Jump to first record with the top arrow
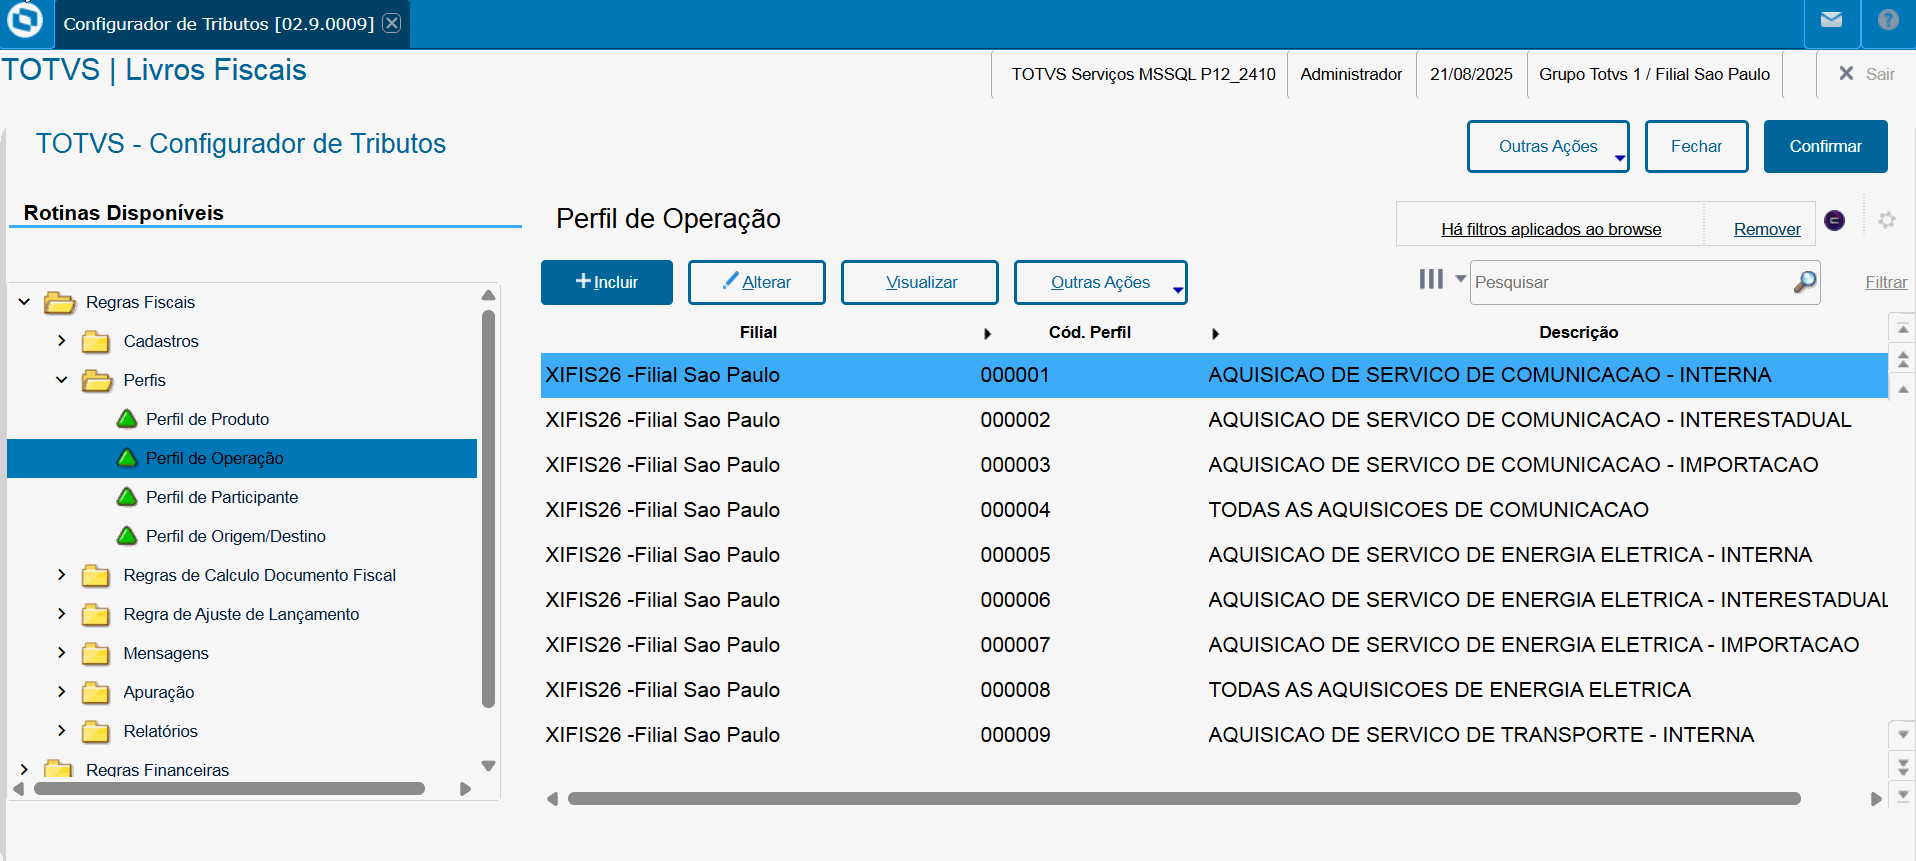The width and height of the screenshot is (1916, 861). (1903, 328)
